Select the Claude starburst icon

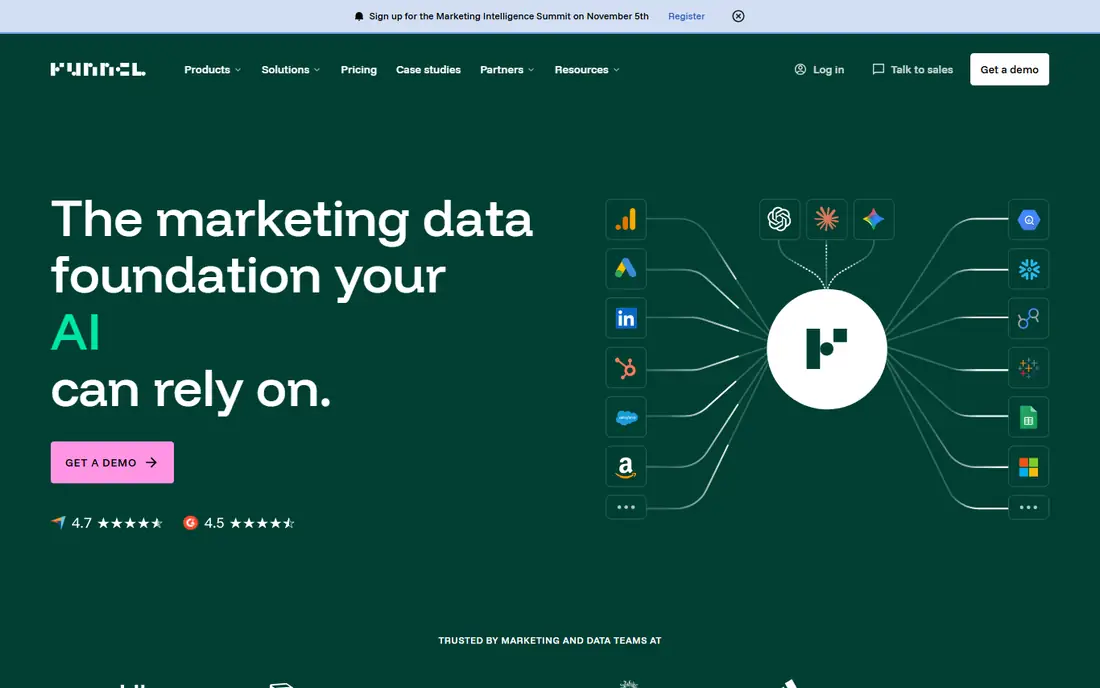pyautogui.click(x=826, y=220)
